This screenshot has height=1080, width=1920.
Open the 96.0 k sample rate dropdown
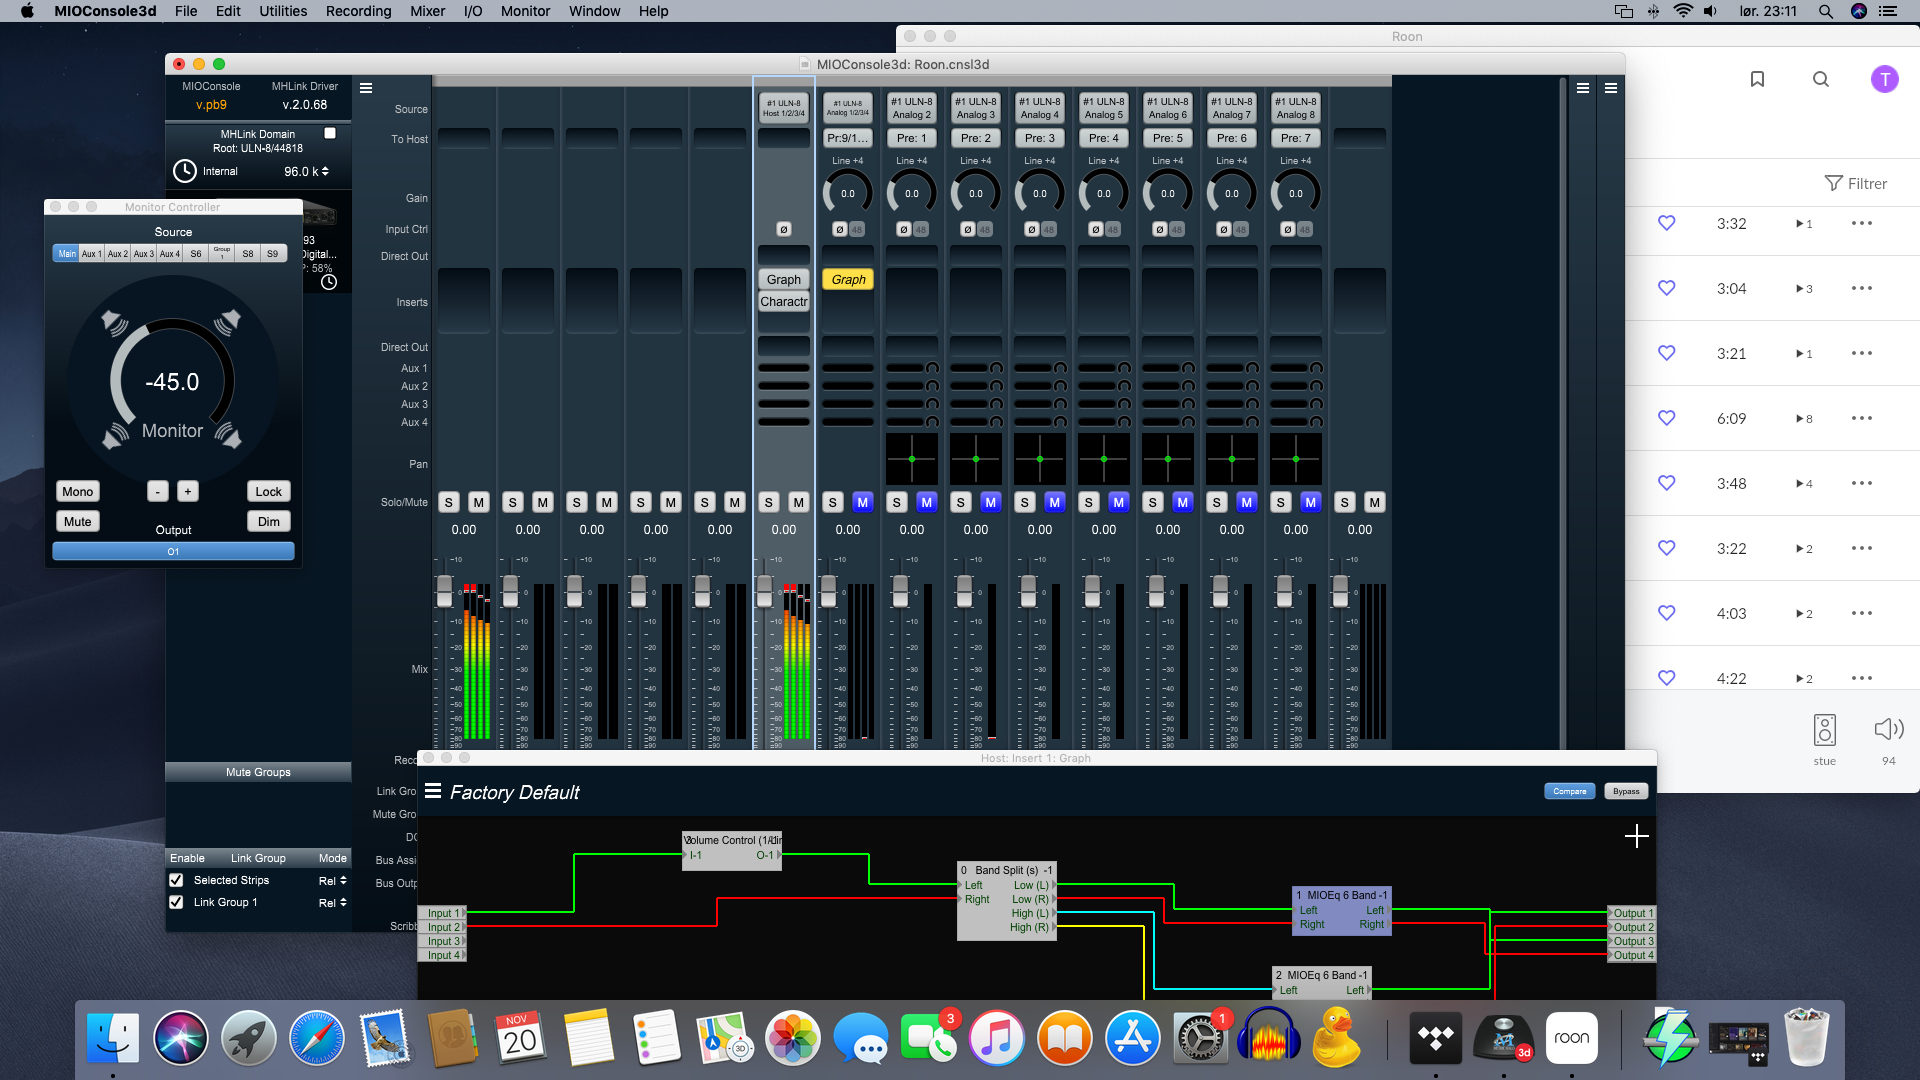point(306,171)
